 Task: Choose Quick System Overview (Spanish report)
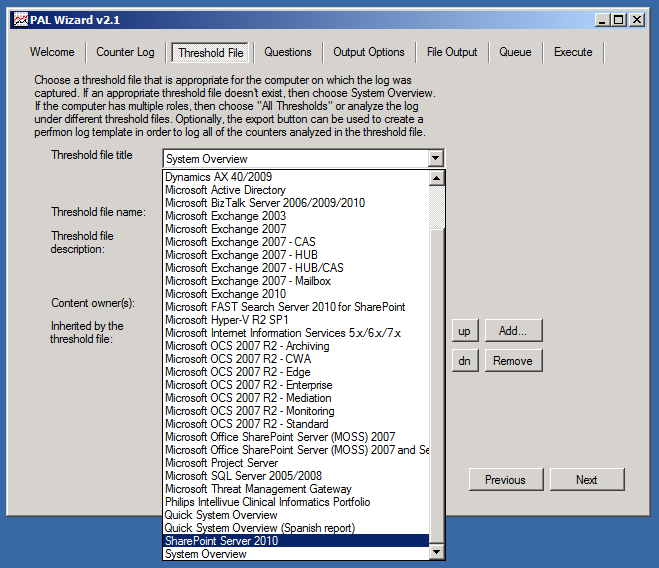click(x=296, y=528)
